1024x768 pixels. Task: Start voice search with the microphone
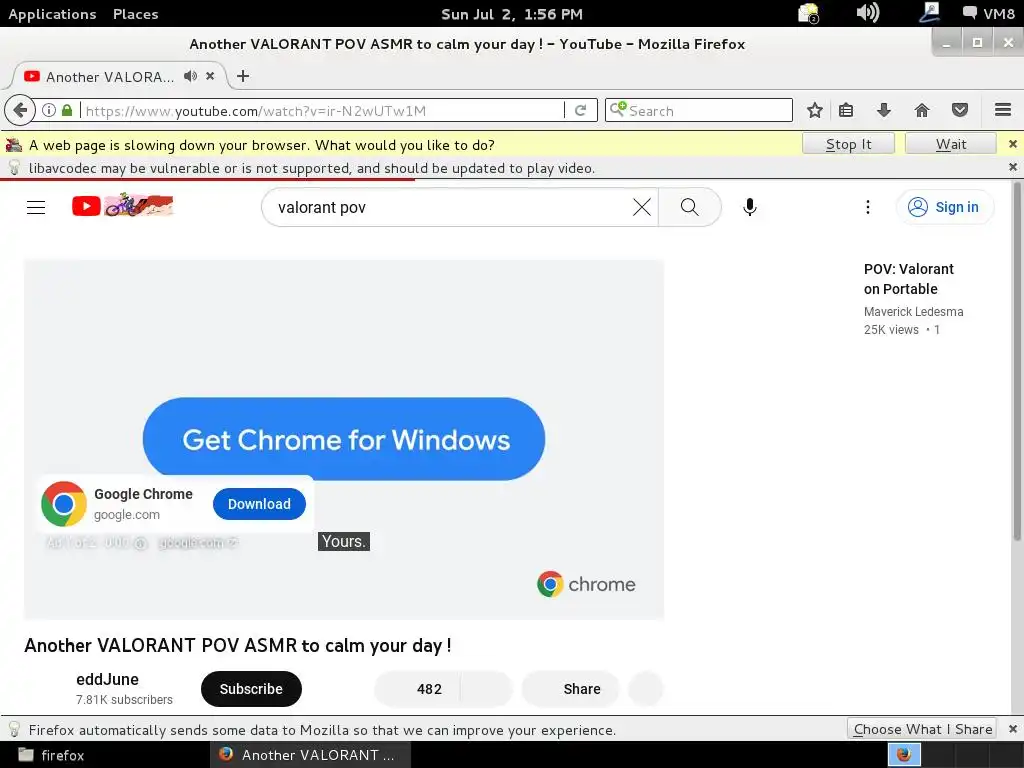pyautogui.click(x=750, y=207)
